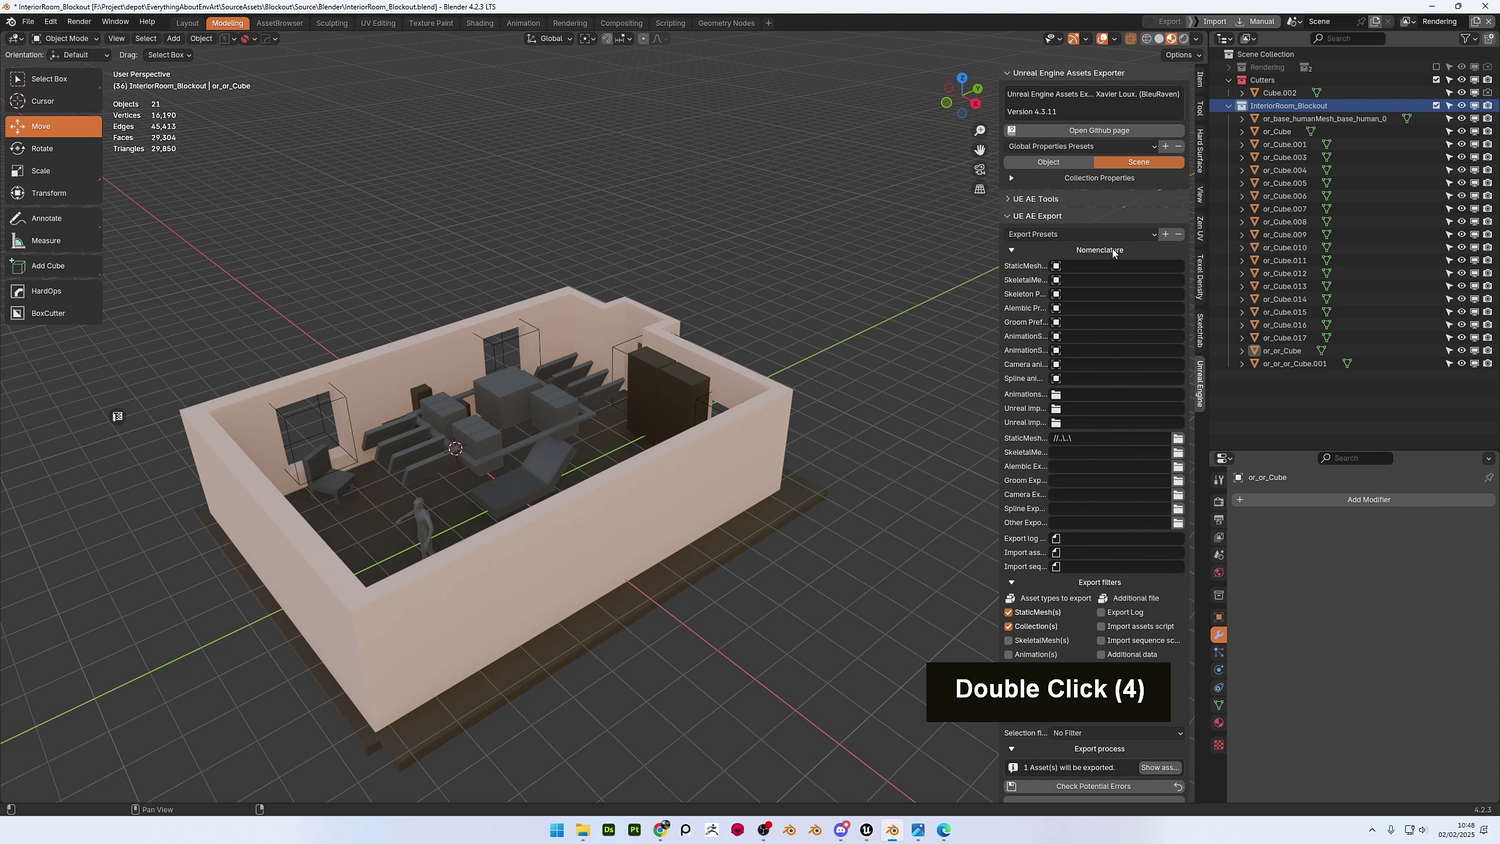Toggle X-ray display in viewport header

pyautogui.click(x=1130, y=39)
